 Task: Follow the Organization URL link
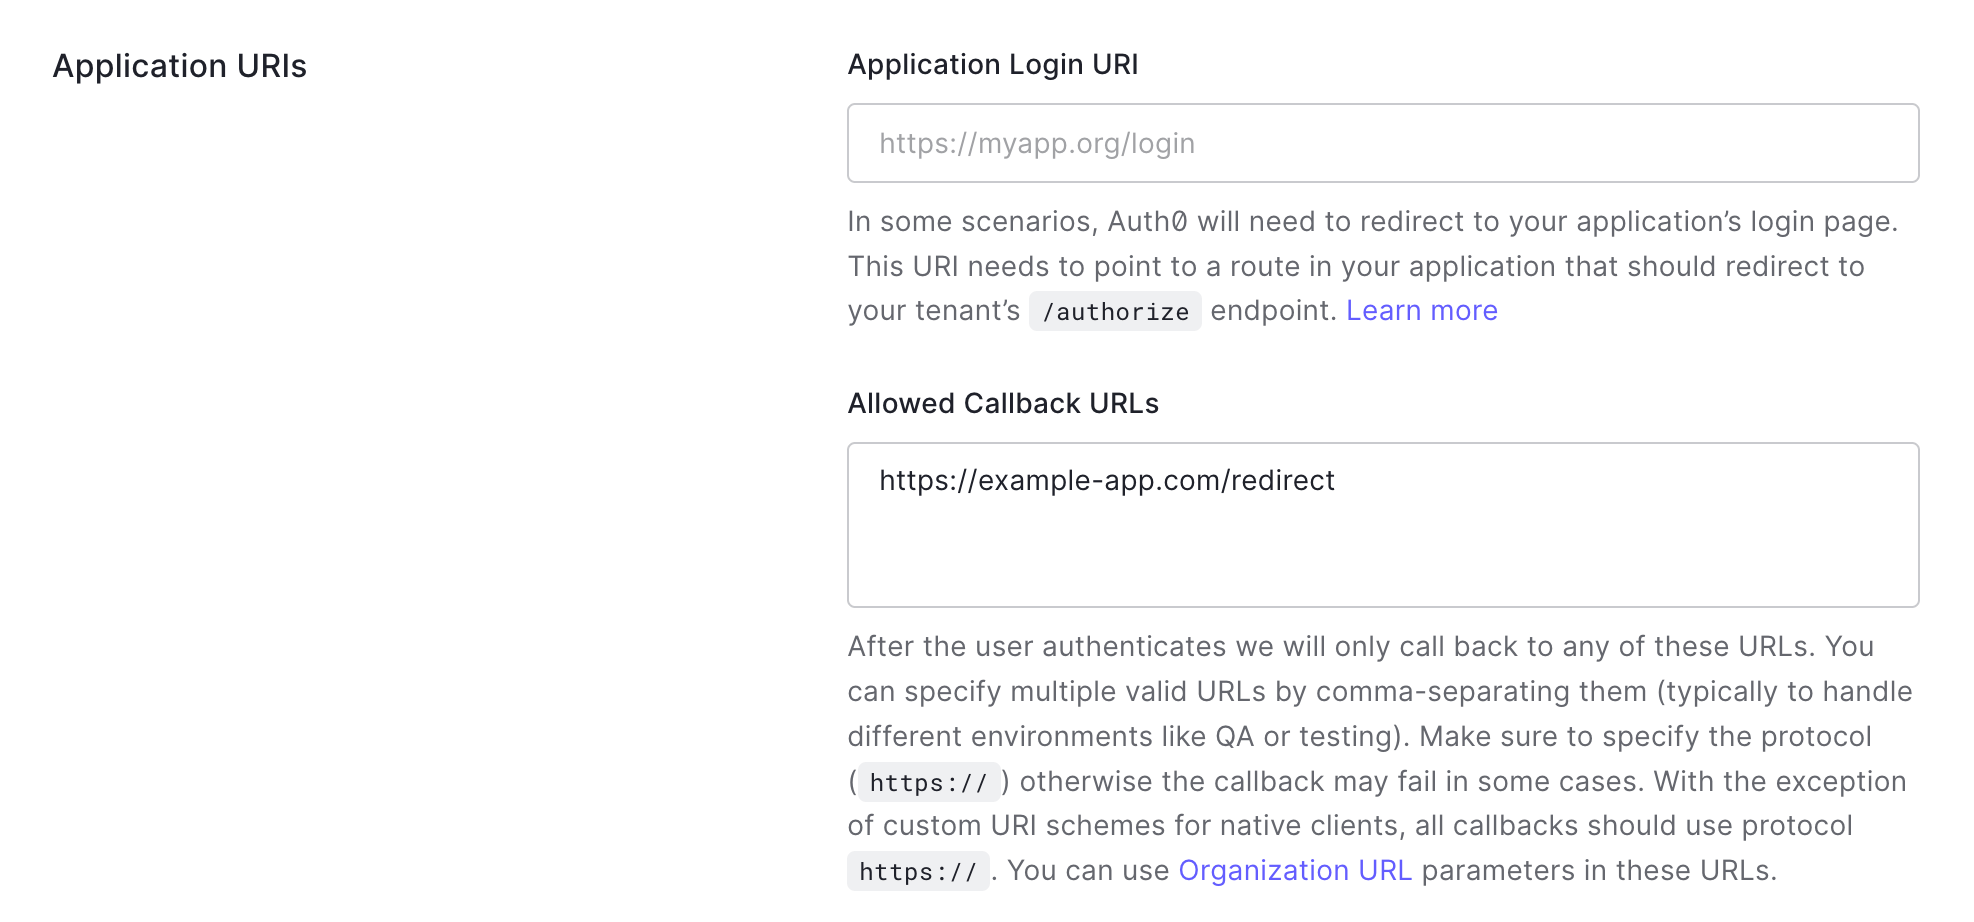tap(1294, 871)
